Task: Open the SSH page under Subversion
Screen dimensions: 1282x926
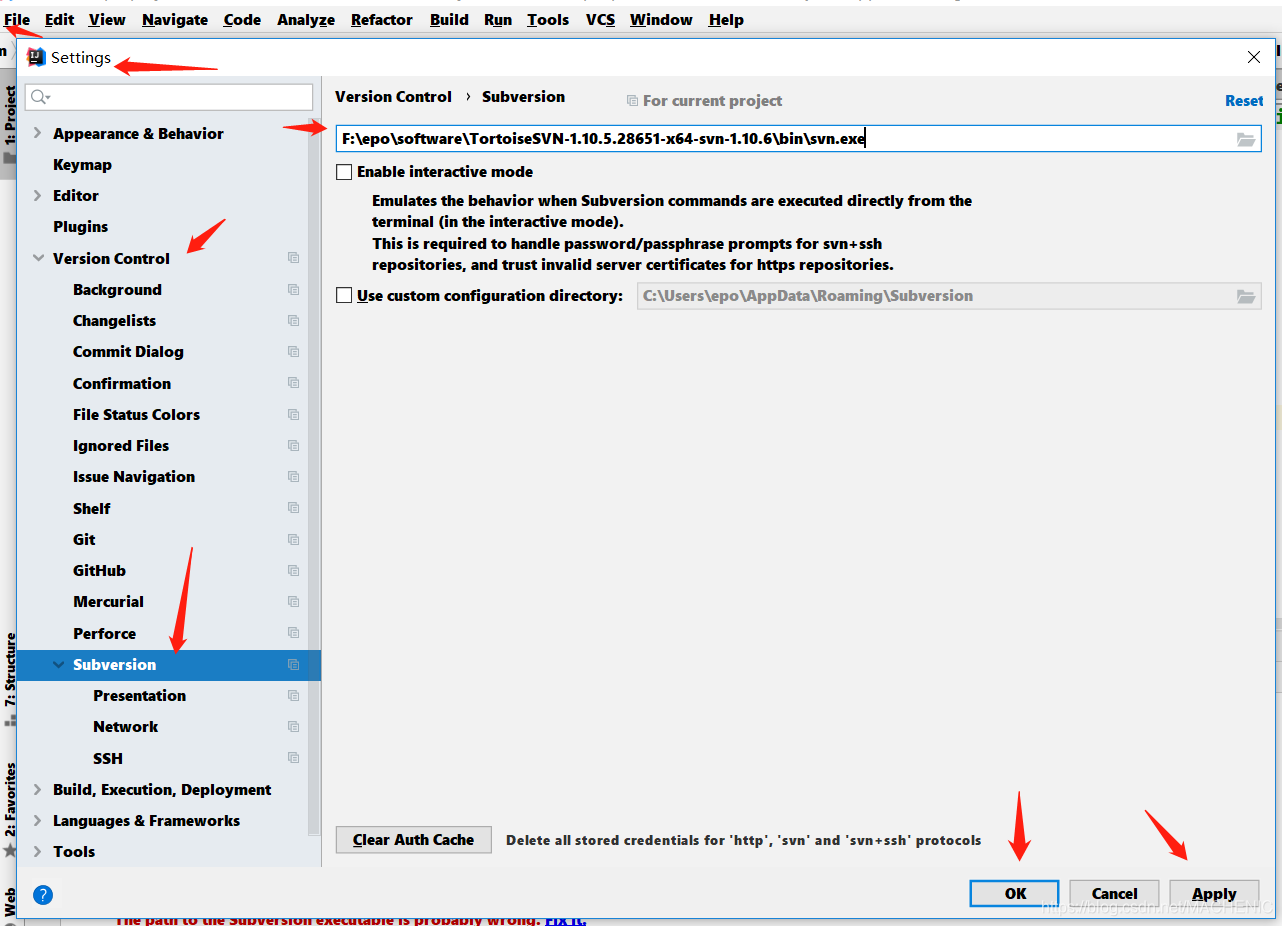Action: [108, 759]
